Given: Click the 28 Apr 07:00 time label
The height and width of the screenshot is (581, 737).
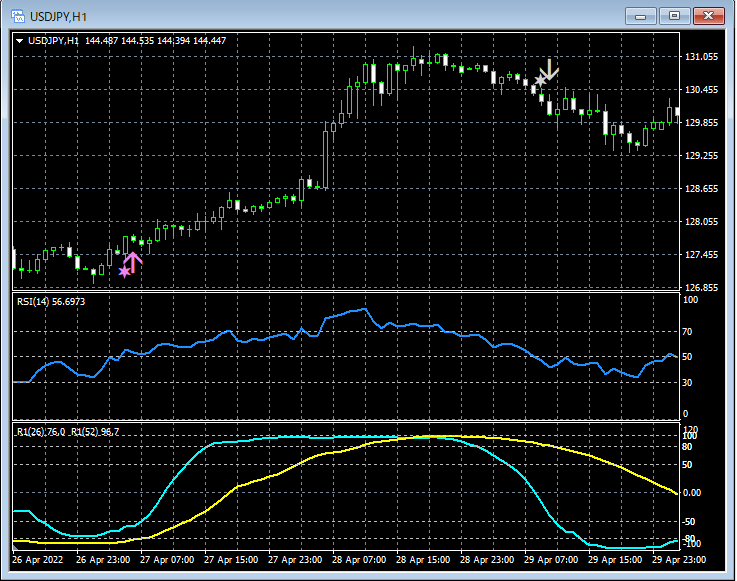Looking at the screenshot, I should pos(357,559).
